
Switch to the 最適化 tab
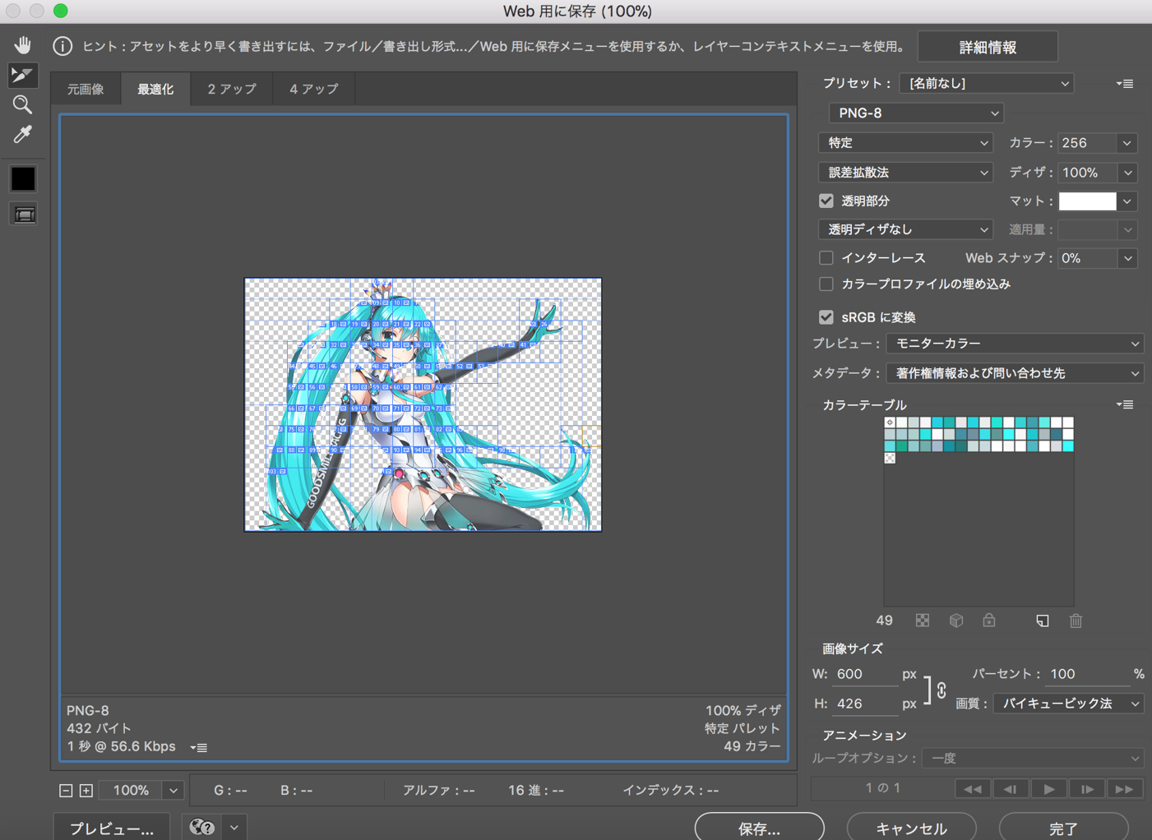click(156, 89)
